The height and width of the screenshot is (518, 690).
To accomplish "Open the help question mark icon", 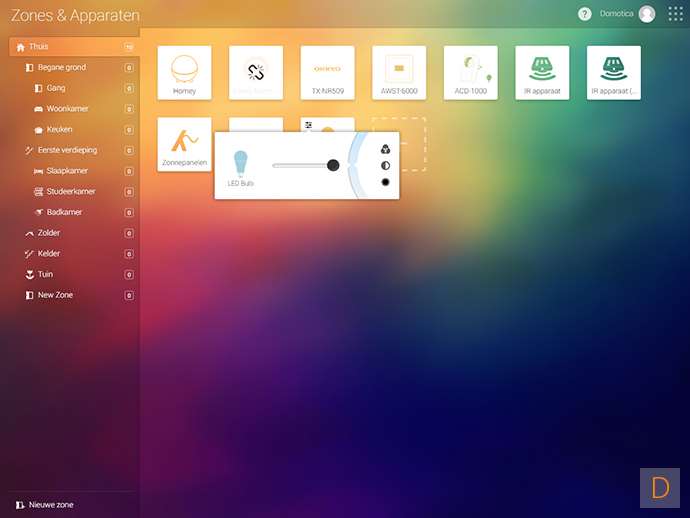I will (584, 14).
